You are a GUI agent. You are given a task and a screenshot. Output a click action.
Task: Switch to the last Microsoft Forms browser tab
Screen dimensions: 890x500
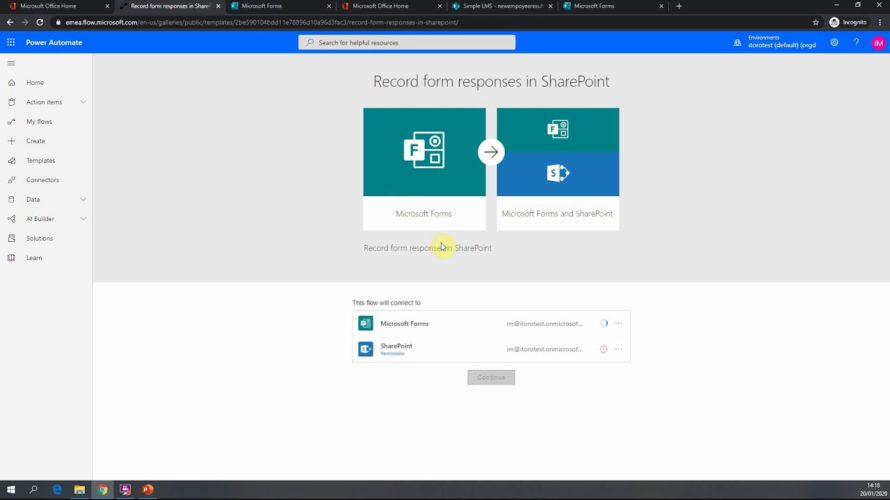[x=613, y=6]
